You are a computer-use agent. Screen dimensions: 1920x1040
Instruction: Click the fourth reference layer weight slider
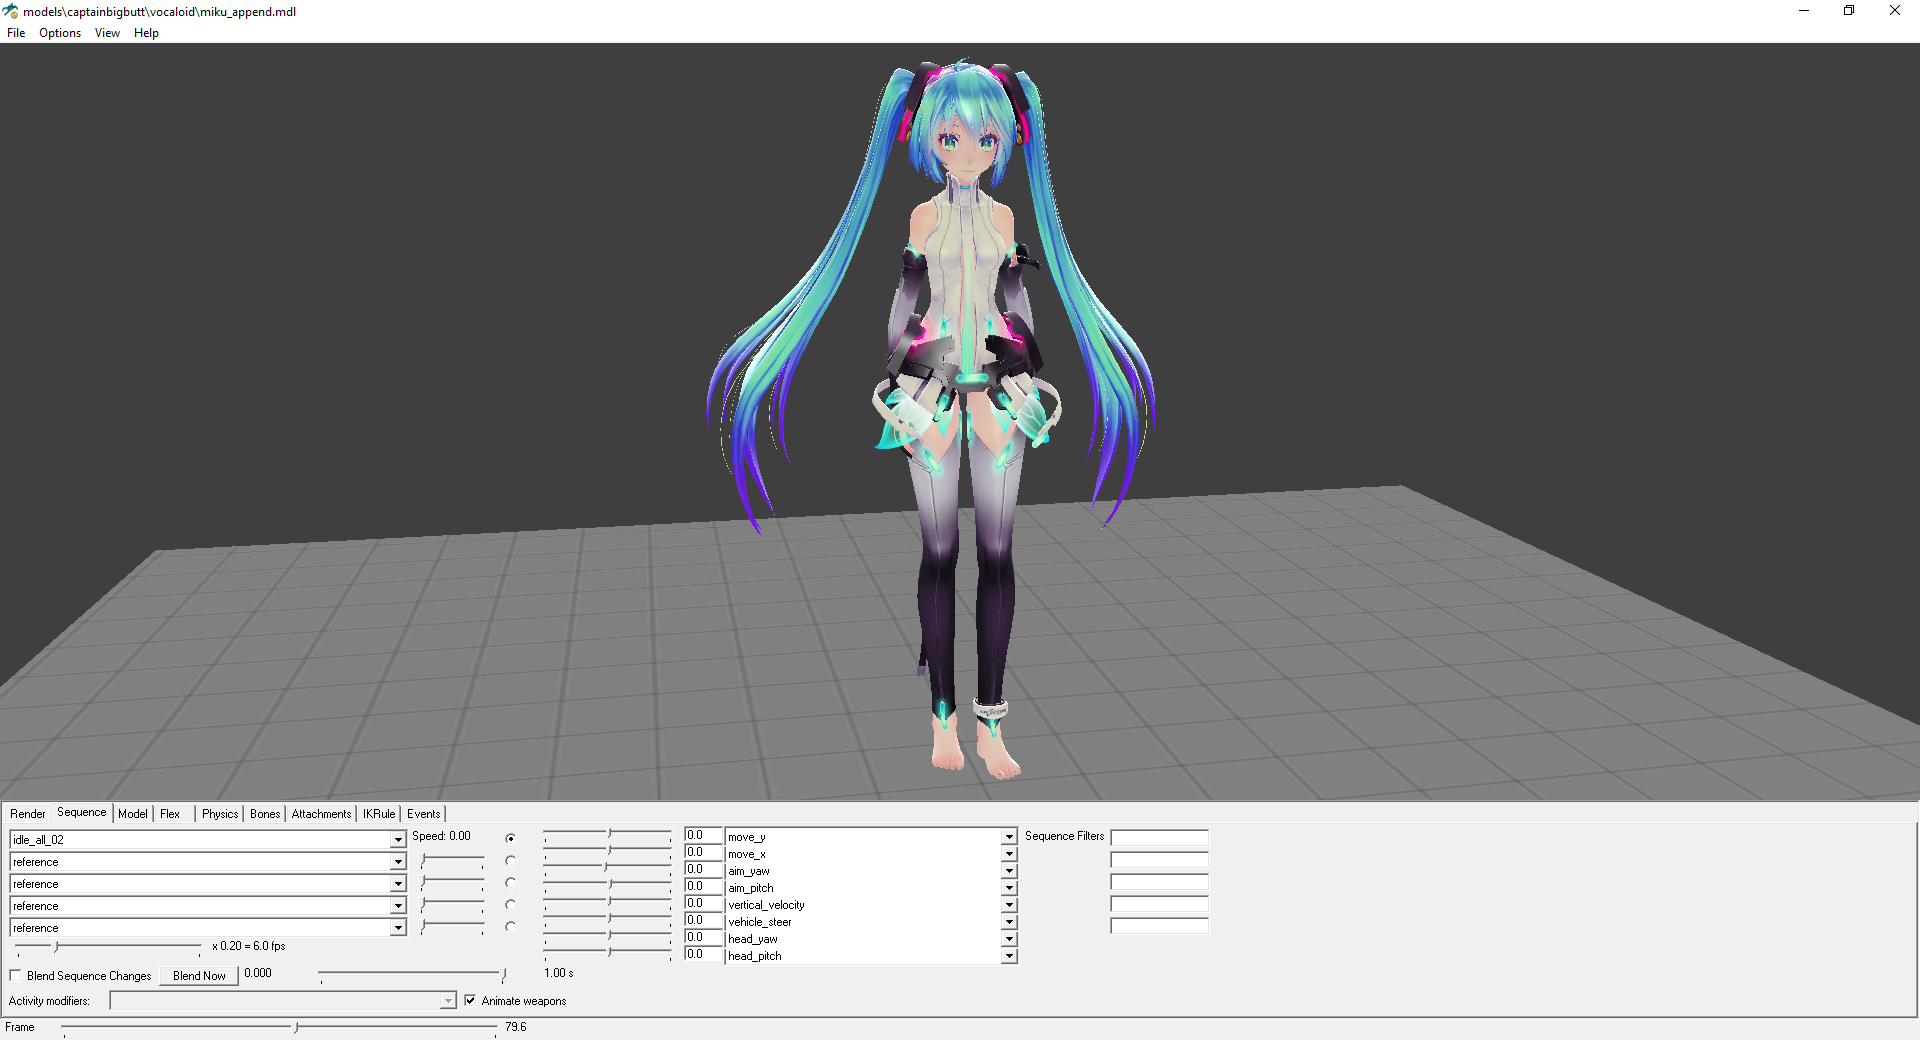[453, 926]
